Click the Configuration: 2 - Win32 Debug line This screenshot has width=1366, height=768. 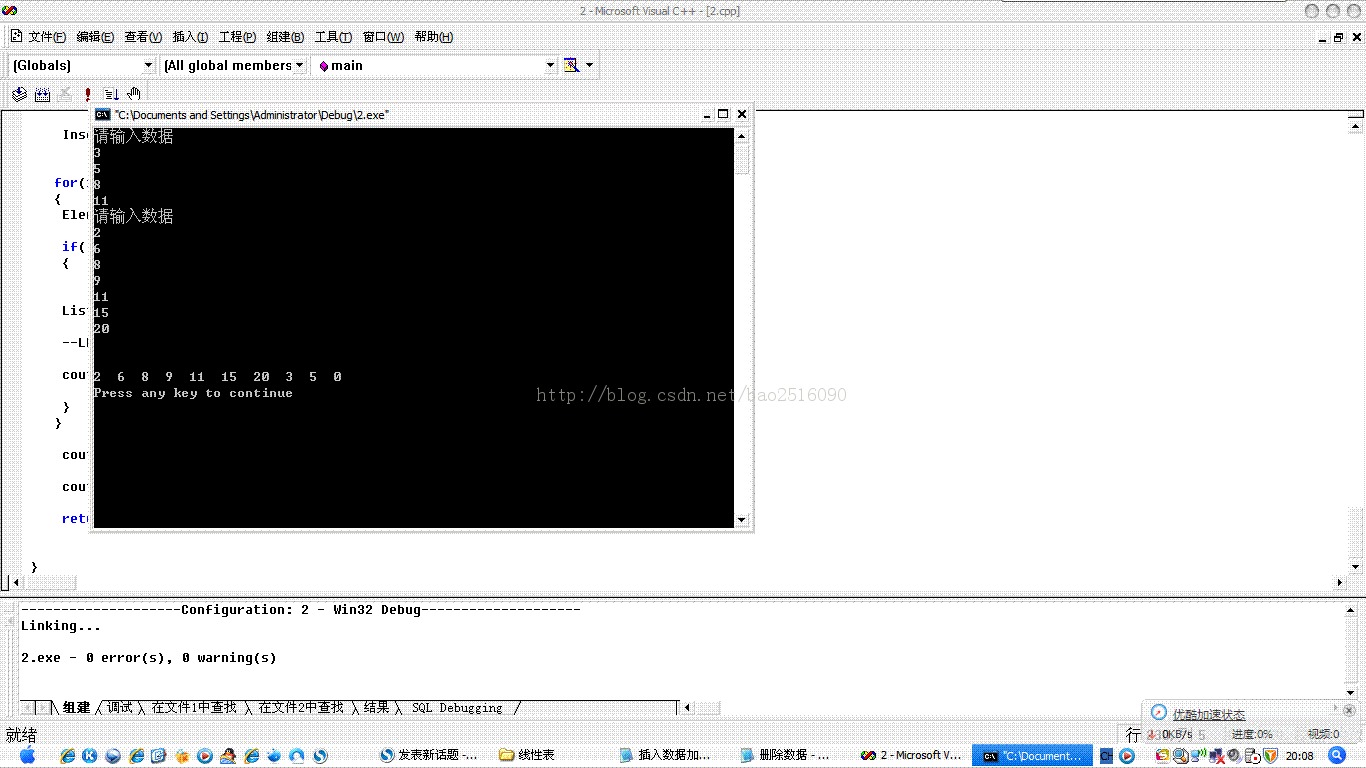point(301,610)
